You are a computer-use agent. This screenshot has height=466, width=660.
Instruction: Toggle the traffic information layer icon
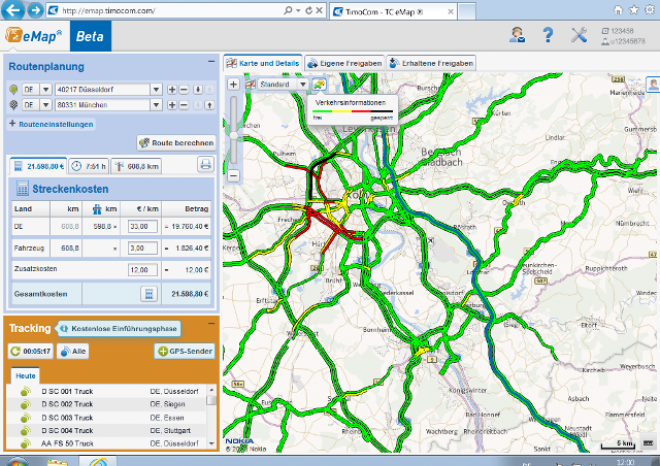[318, 85]
